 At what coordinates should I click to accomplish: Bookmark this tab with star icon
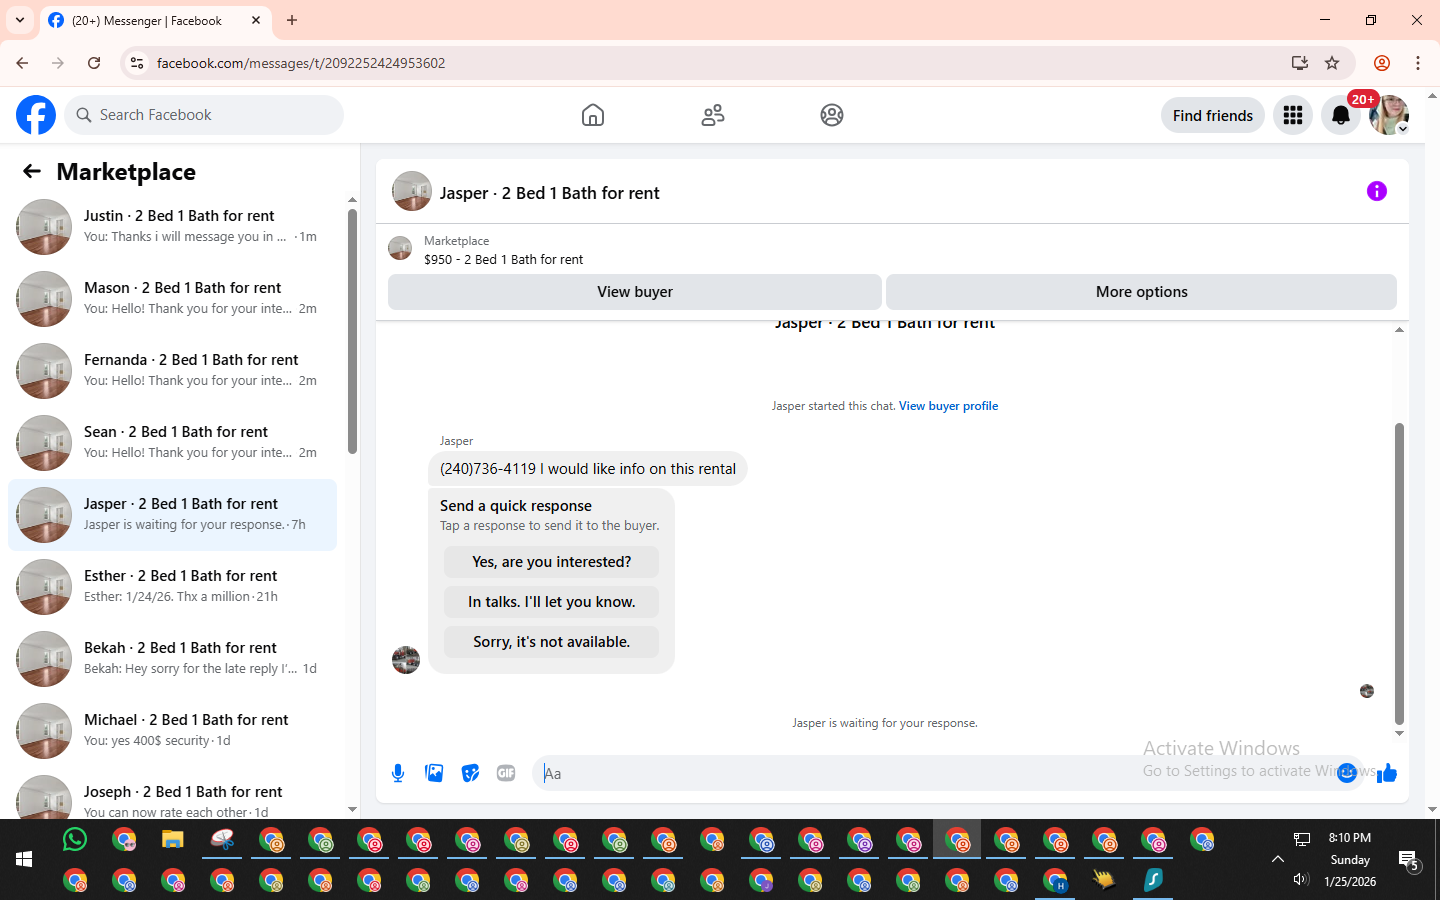[x=1332, y=63]
